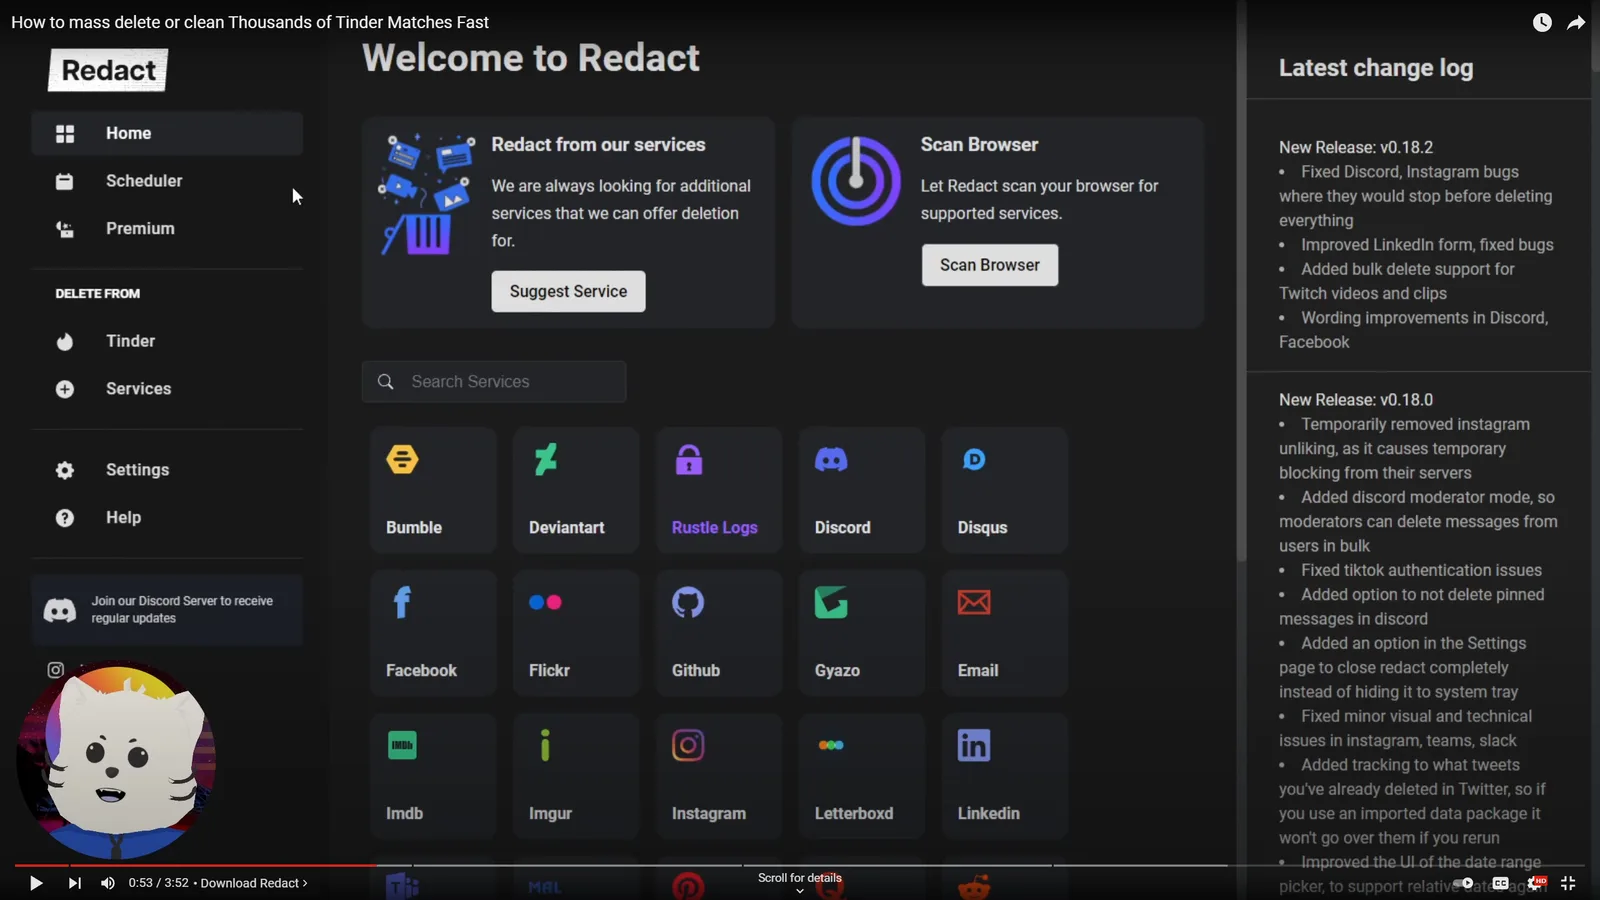This screenshot has height=900, width=1600.
Task: Open the Linkedin service card
Action: click(1005, 776)
